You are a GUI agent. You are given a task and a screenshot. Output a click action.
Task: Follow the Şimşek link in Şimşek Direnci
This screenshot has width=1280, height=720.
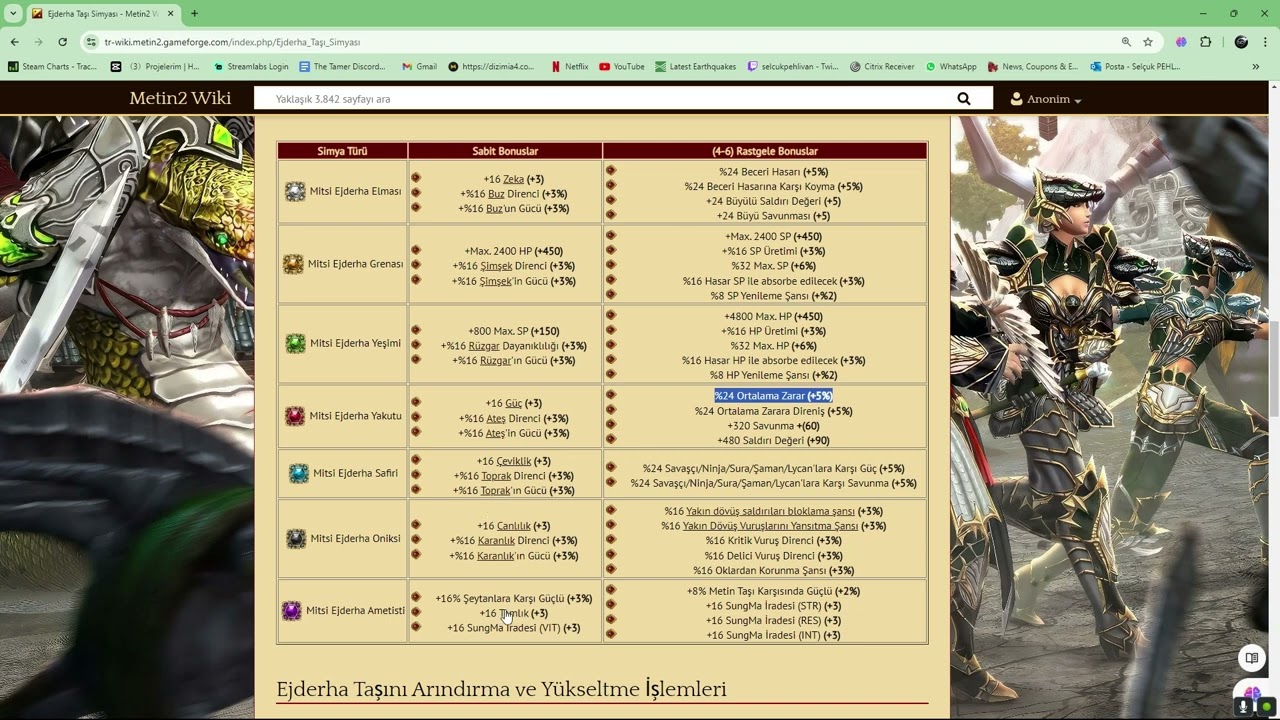(x=496, y=266)
